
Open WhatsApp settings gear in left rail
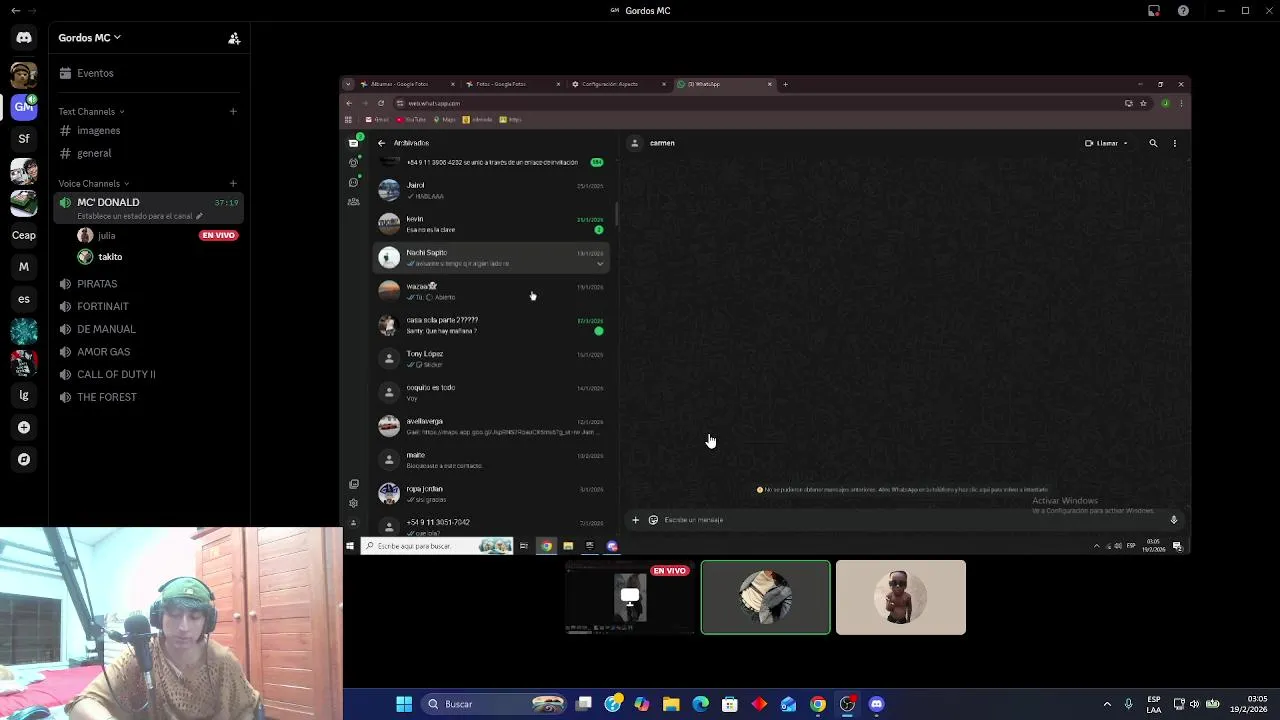click(353, 503)
